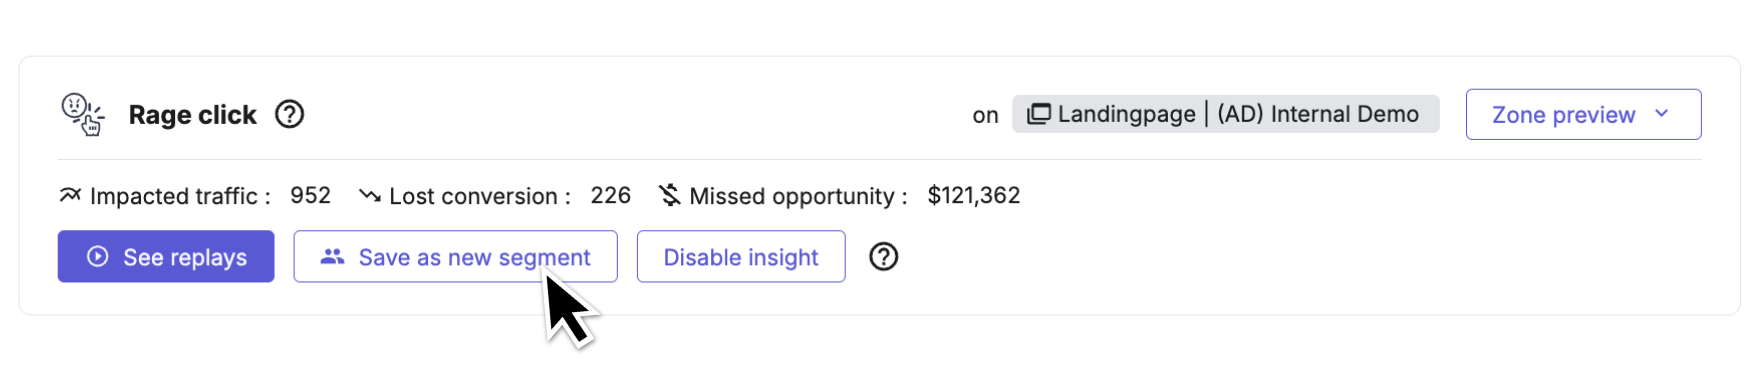Click the Rage click heading text
Image resolution: width=1762 pixels, height=372 pixels.
pyautogui.click(x=193, y=115)
